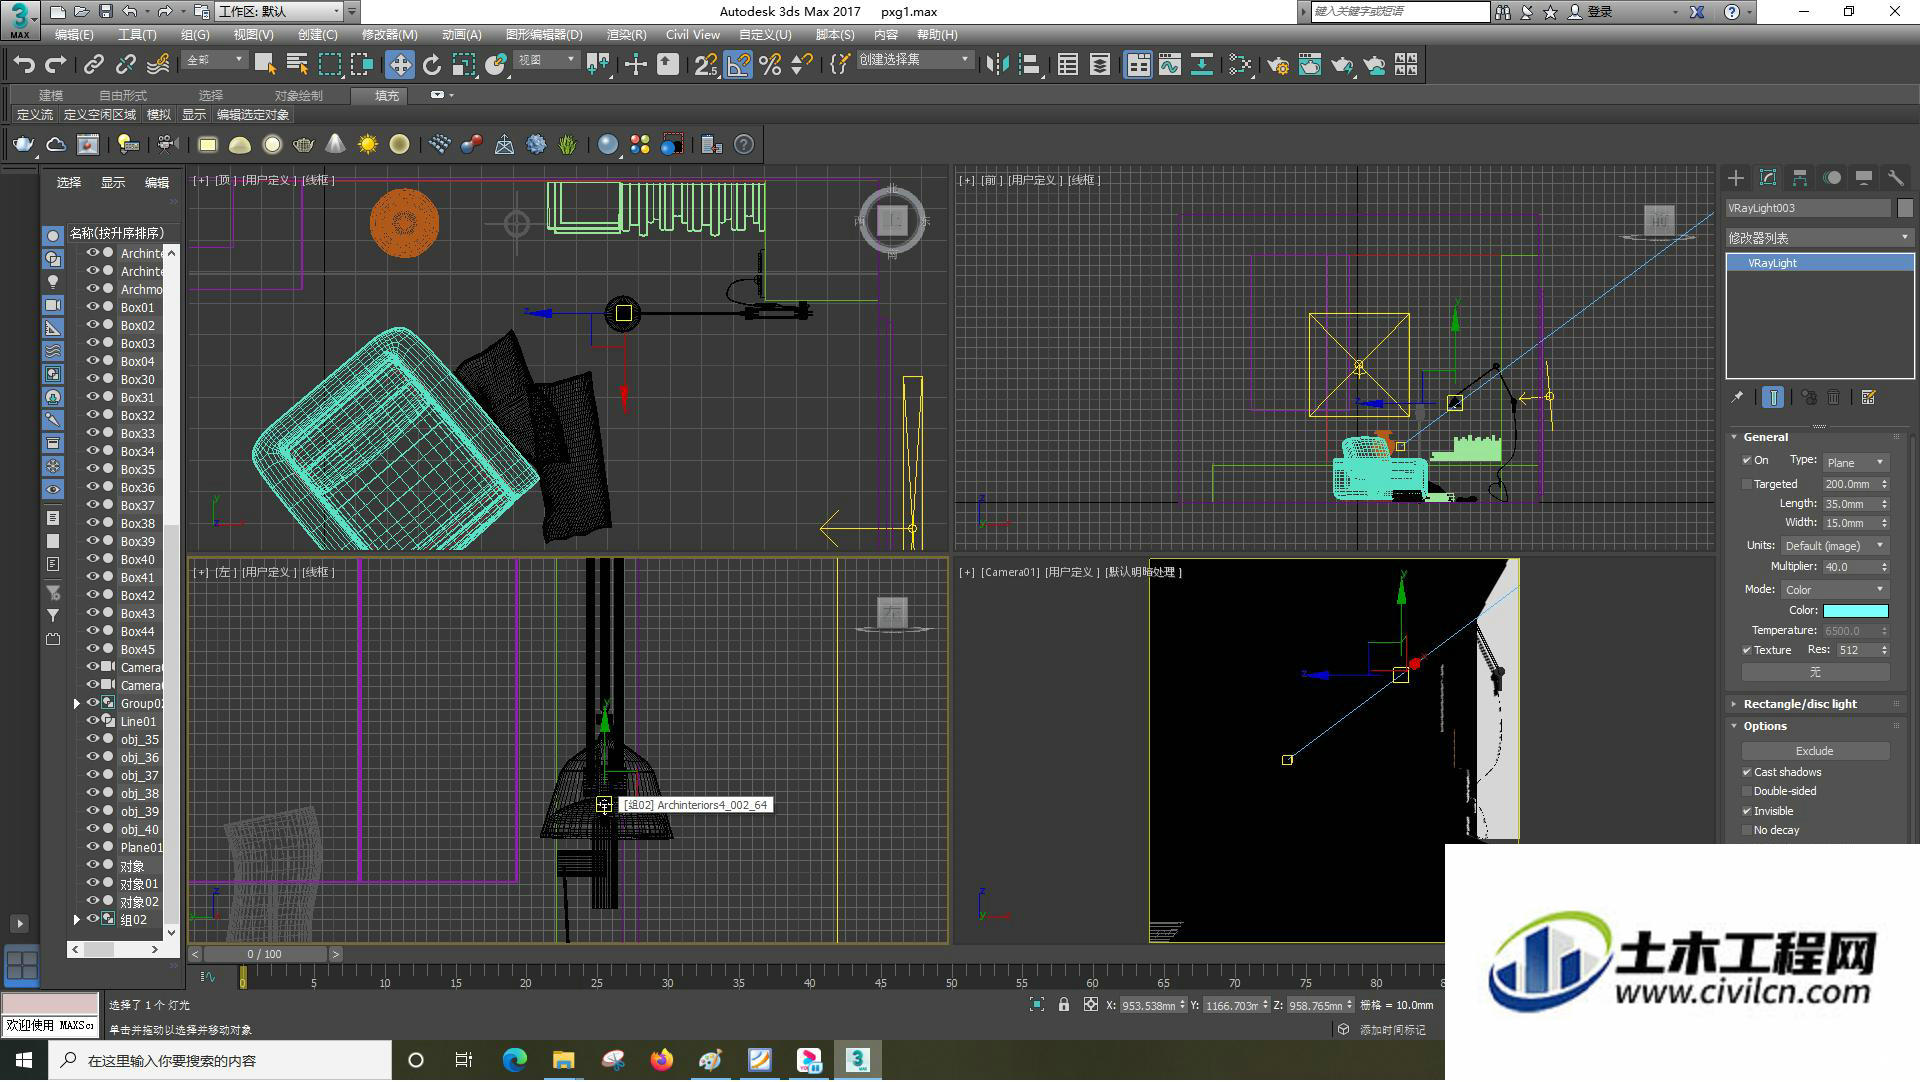1920x1082 pixels.
Task: Open the named selection set dropdown
Action: point(915,60)
